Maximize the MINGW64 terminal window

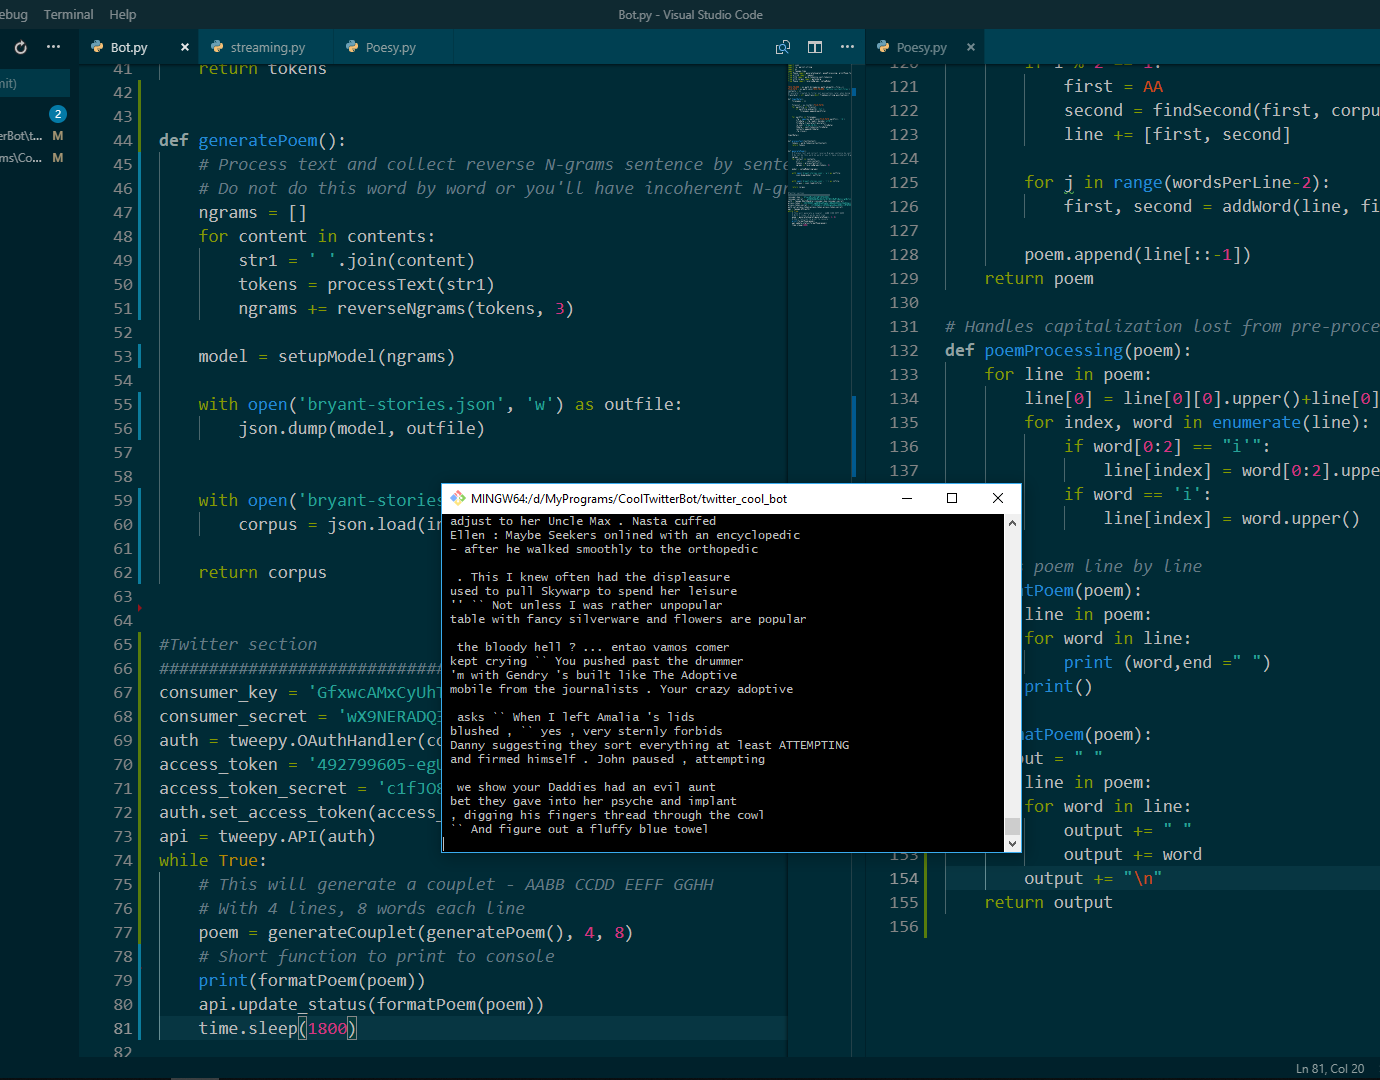(952, 498)
